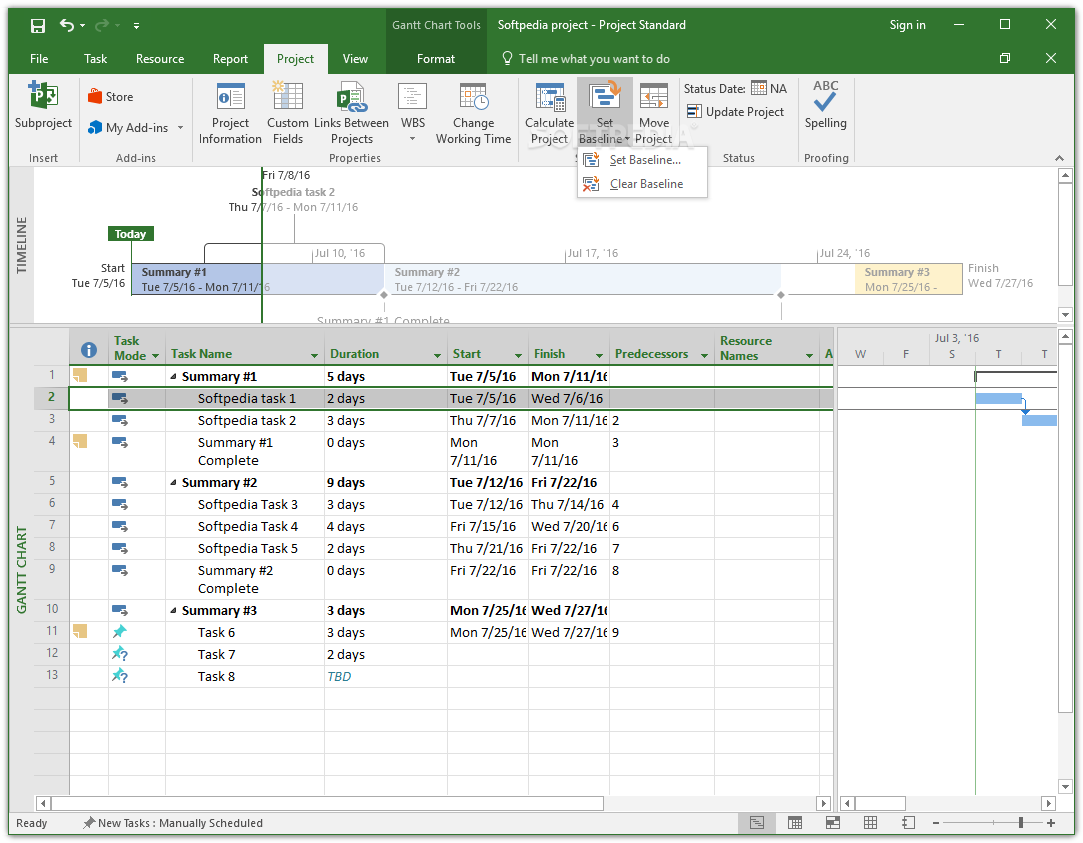Choose Set Baseline... from the menu
This screenshot has height=843, width=1083.
[642, 160]
